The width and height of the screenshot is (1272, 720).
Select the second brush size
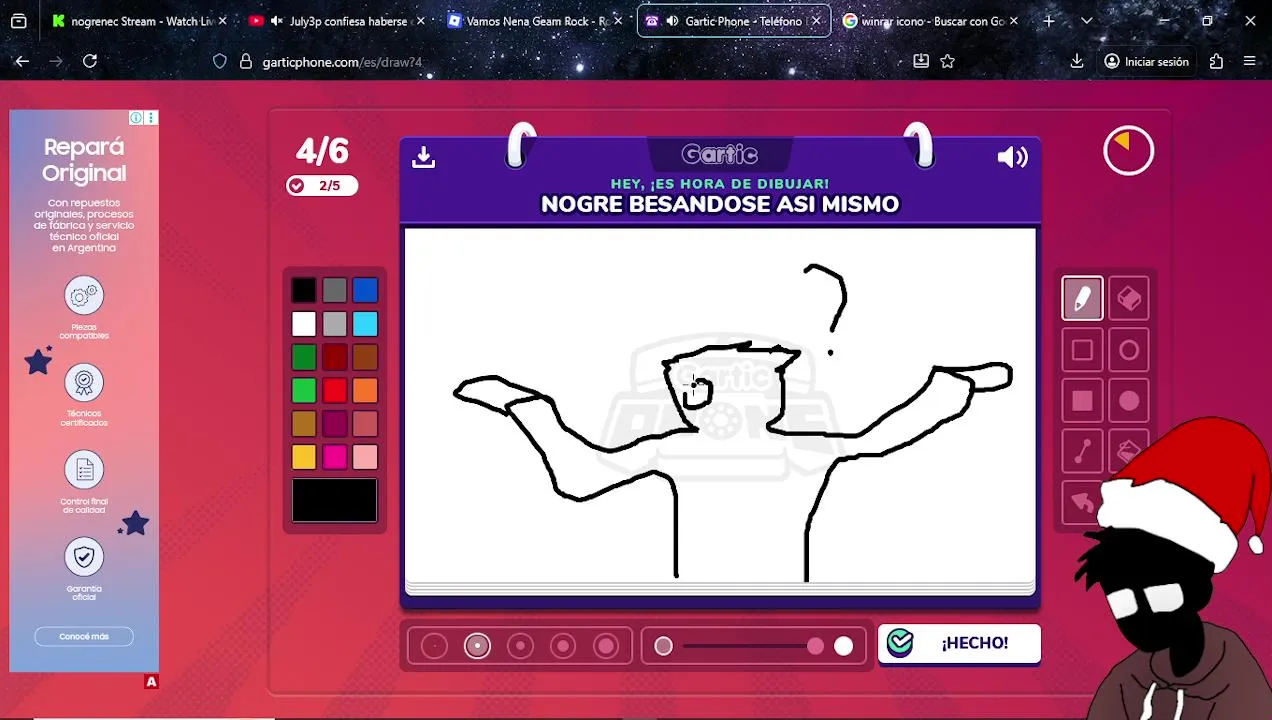point(477,646)
